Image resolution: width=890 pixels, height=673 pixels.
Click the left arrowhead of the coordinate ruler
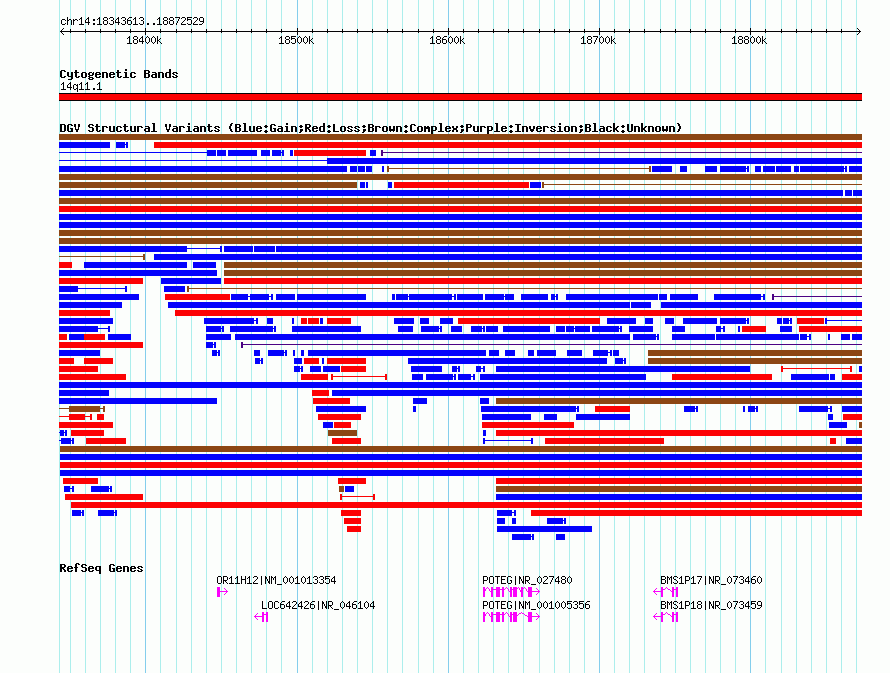[x=62, y=32]
